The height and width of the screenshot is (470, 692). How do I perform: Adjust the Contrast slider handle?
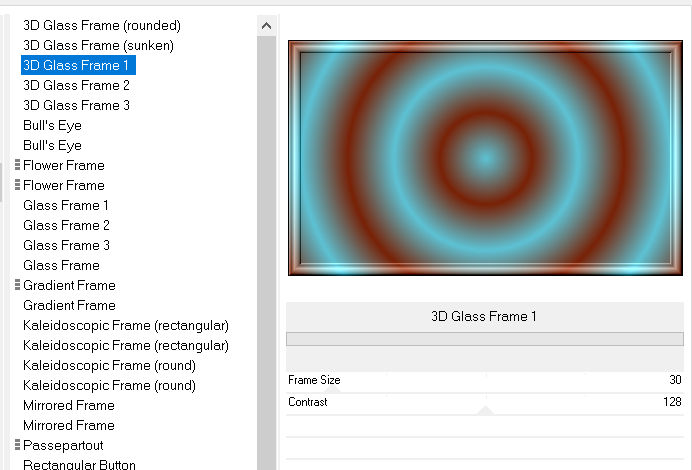[x=485, y=411]
